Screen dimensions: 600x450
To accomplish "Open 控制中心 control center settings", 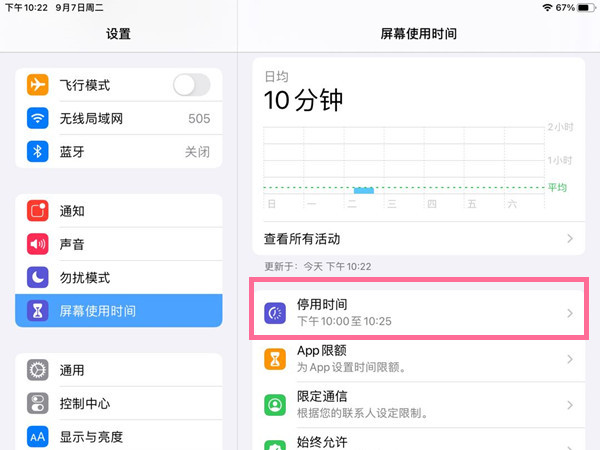I will click(x=118, y=403).
